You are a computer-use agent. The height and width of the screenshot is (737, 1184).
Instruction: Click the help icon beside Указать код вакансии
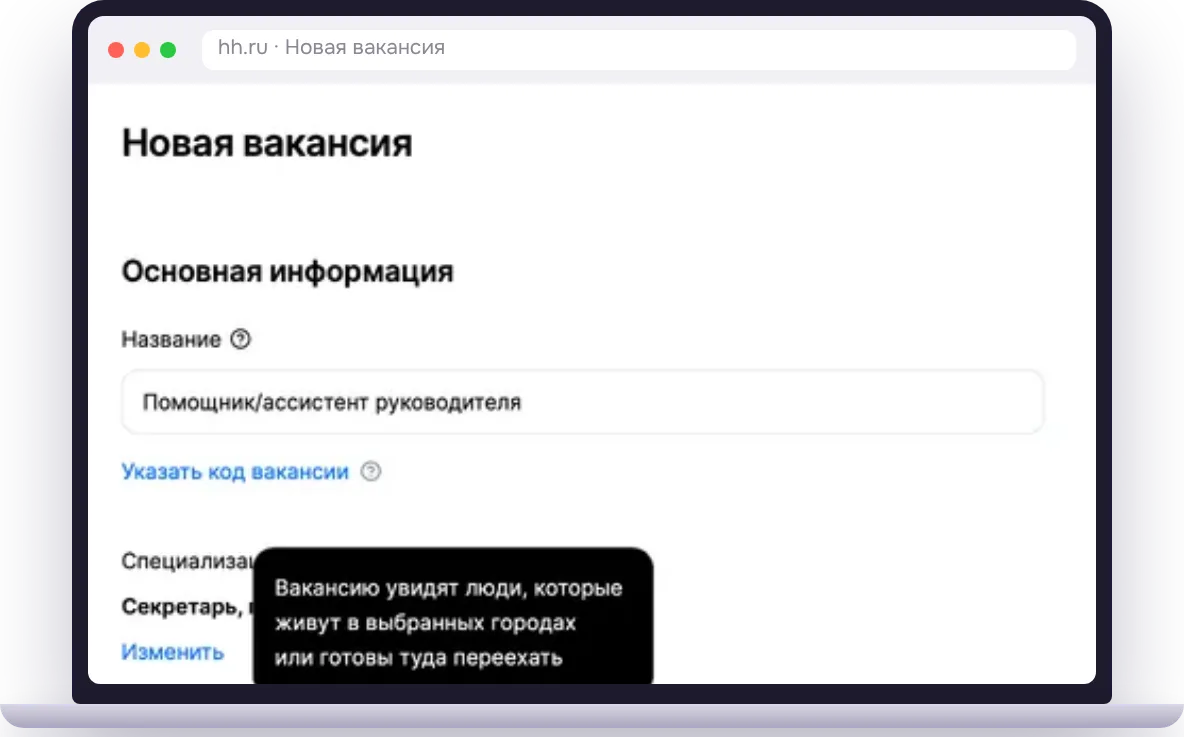tap(371, 472)
